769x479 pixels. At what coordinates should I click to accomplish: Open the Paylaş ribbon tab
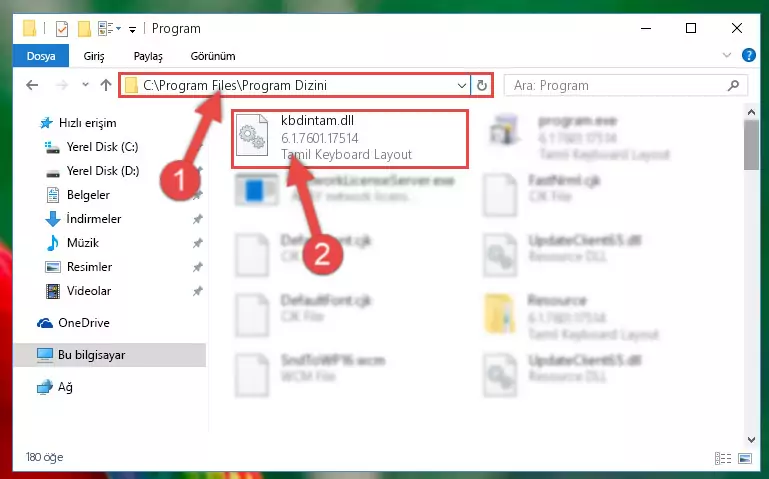pyautogui.click(x=148, y=56)
